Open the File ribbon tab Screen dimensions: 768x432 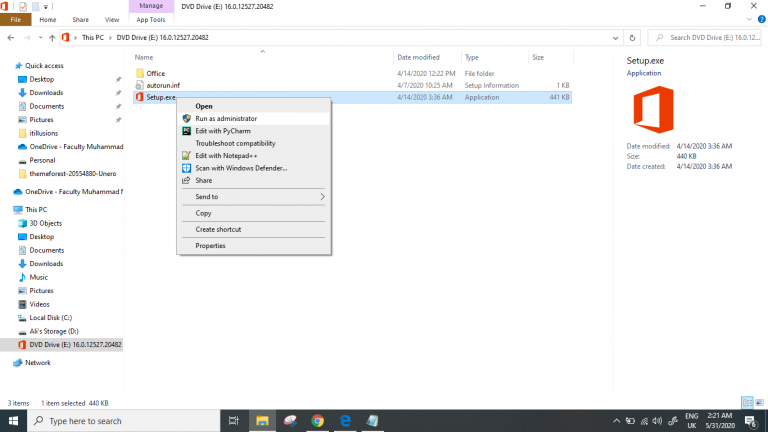16,20
